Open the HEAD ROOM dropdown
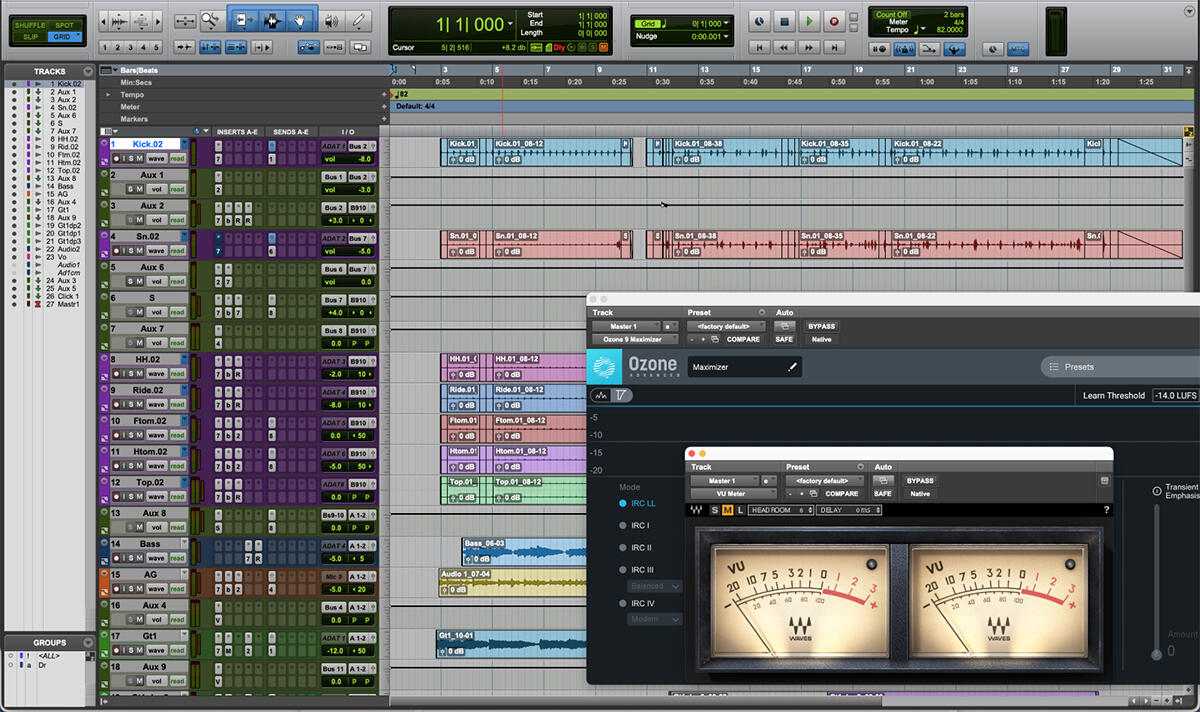The image size is (1200, 712). tap(781, 510)
